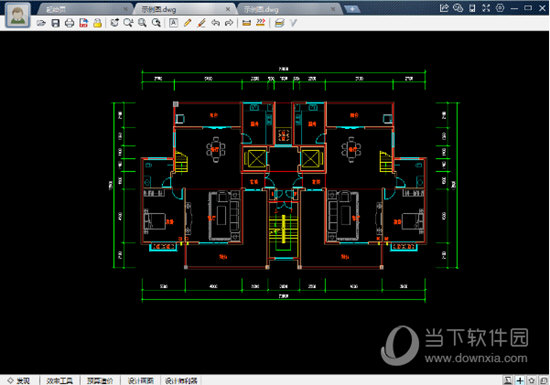Viewport: 550px width, 385px height.
Task: Undo the last action
Action: [215, 23]
